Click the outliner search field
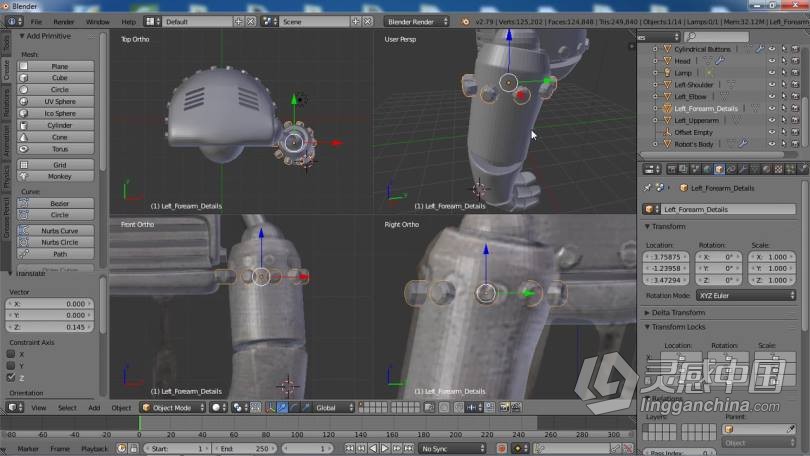 [716, 37]
